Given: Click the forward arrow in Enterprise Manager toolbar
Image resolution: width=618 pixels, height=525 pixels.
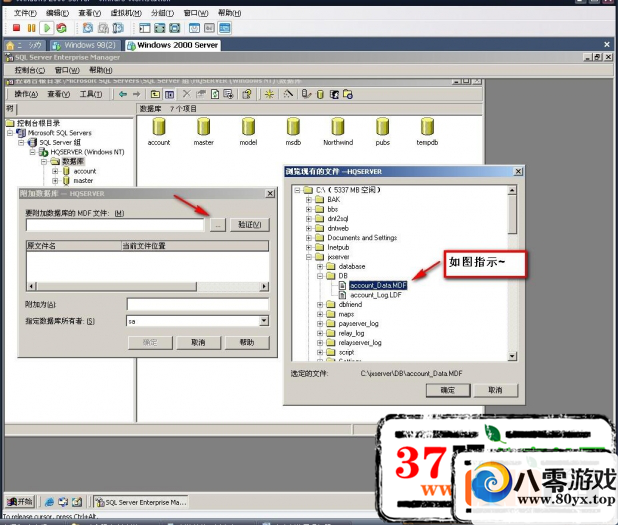Looking at the screenshot, I should pyautogui.click(x=136, y=94).
